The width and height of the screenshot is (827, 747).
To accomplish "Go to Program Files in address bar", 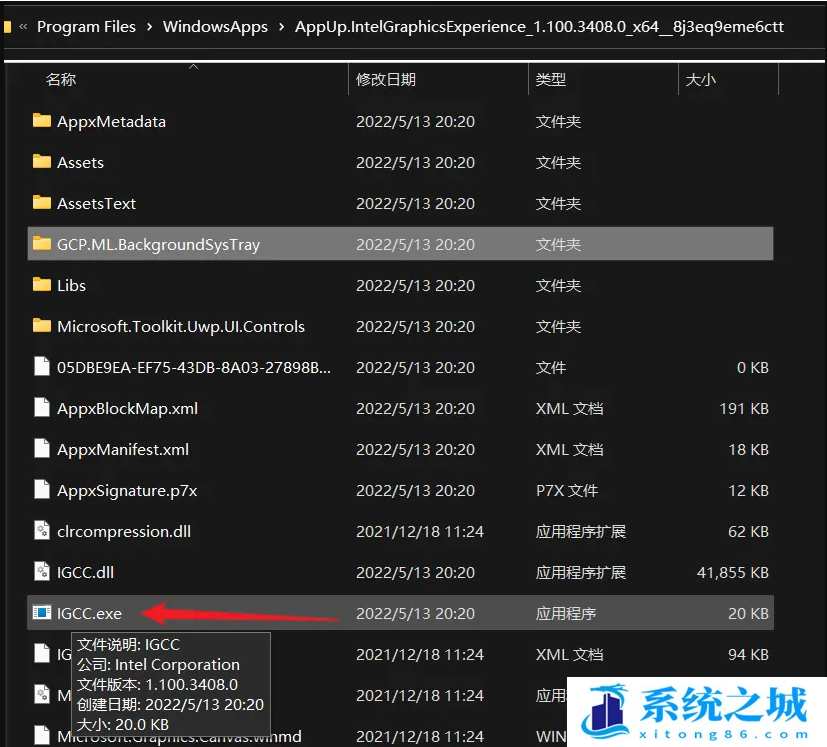I will point(86,27).
